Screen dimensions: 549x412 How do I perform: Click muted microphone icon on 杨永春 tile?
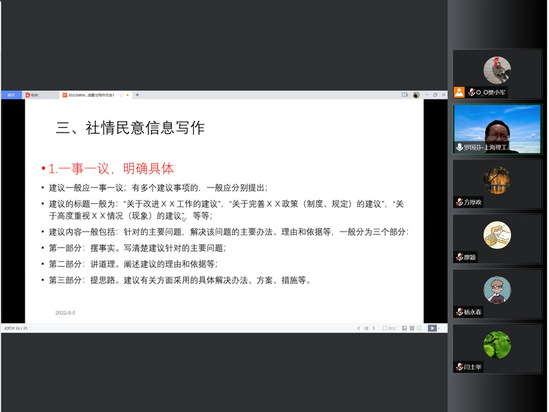(460, 312)
